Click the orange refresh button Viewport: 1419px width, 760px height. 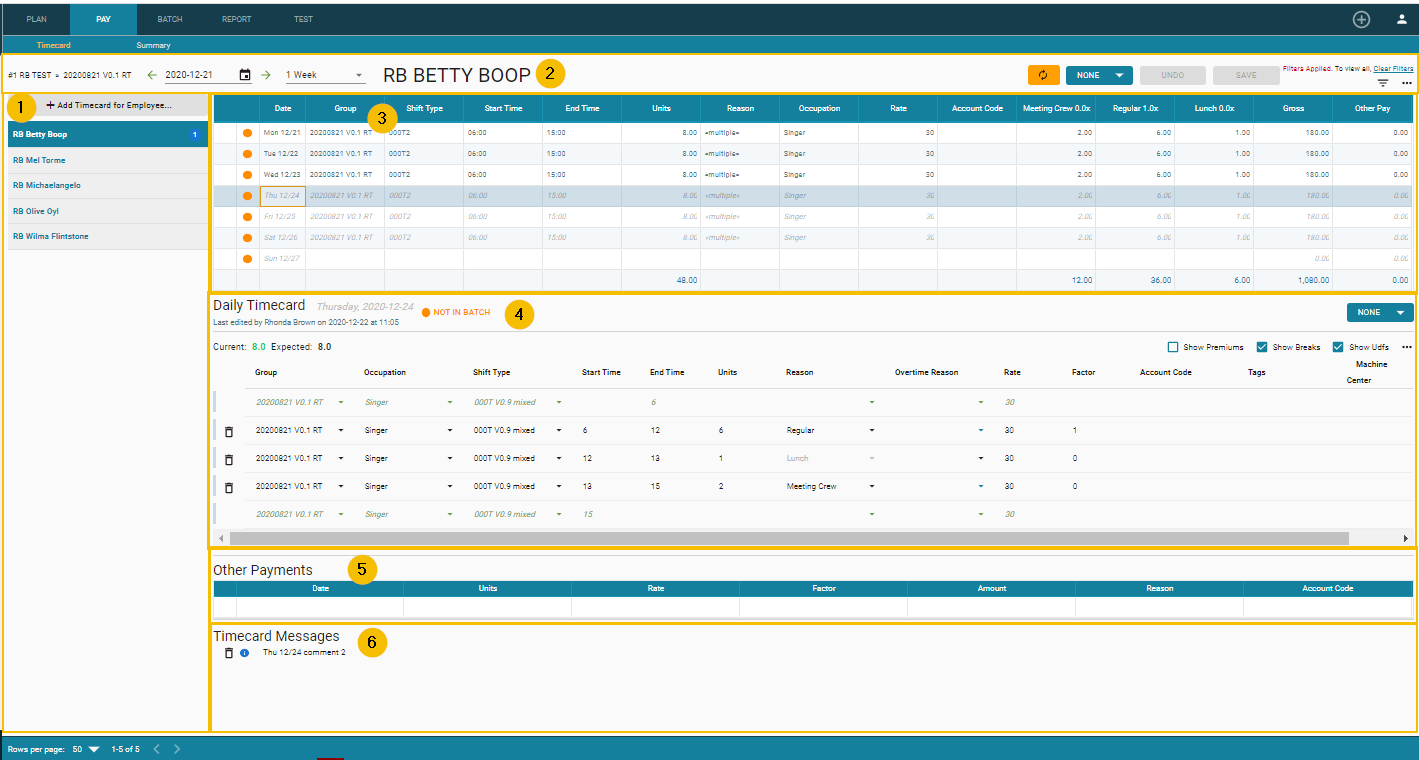point(1043,75)
